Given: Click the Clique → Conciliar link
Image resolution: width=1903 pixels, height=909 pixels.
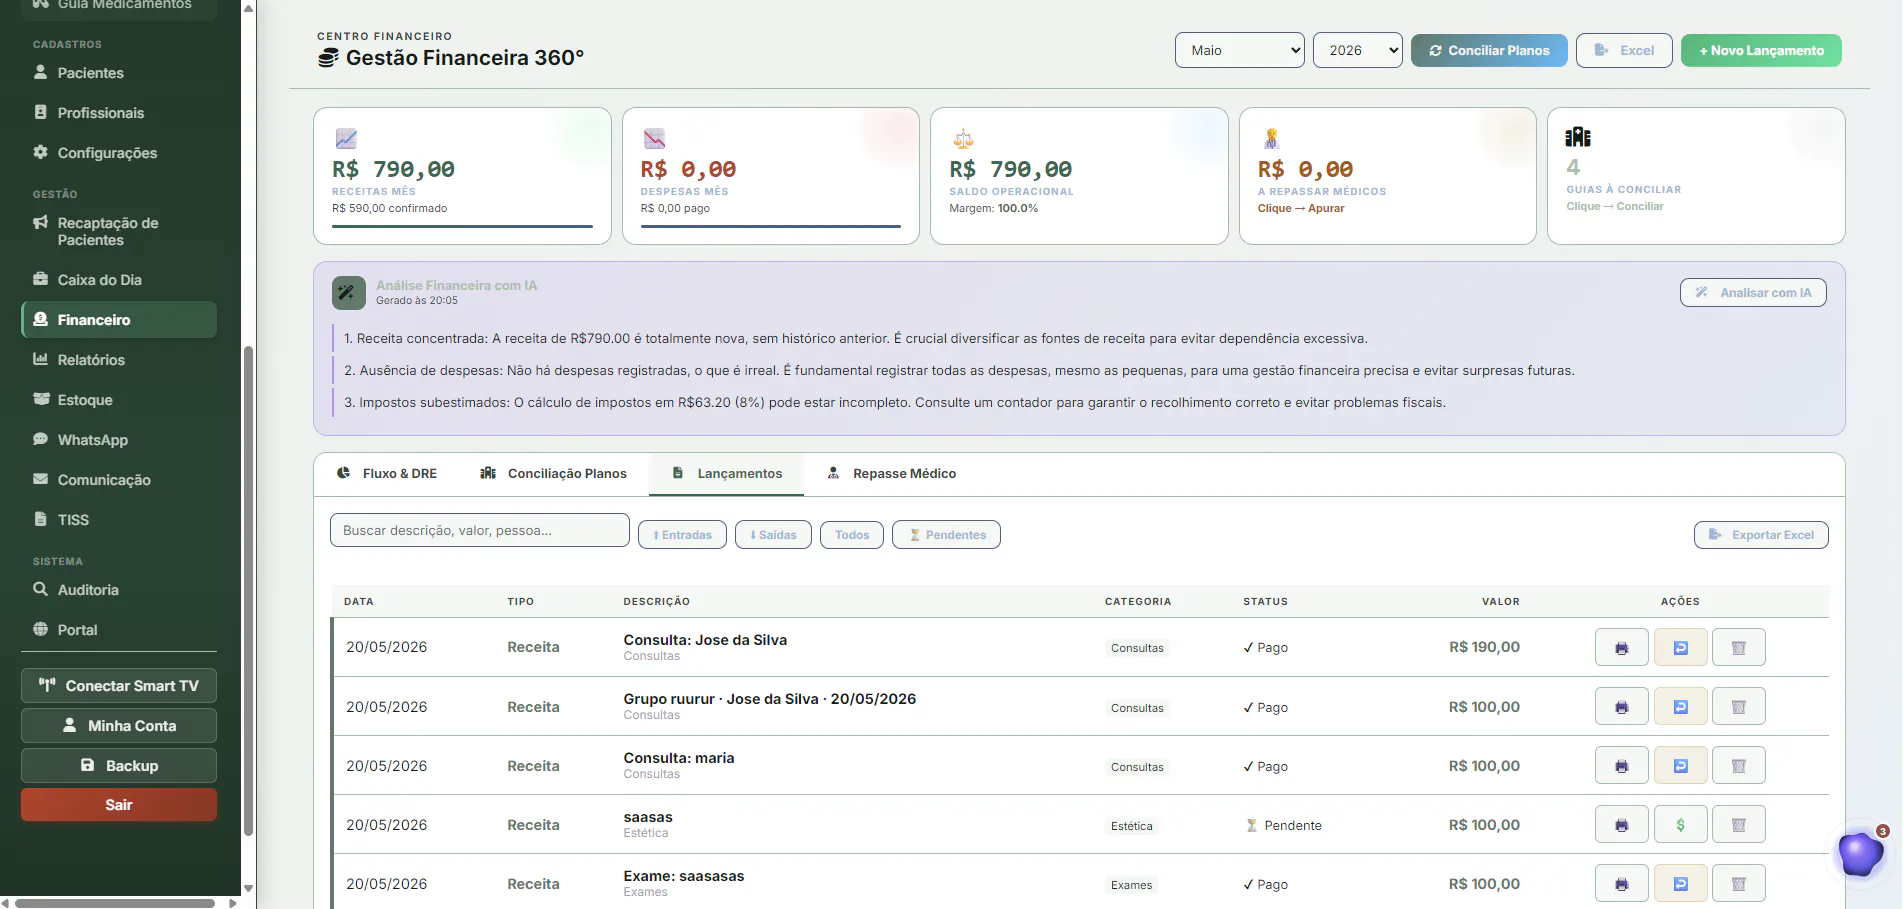Looking at the screenshot, I should pyautogui.click(x=1615, y=206).
